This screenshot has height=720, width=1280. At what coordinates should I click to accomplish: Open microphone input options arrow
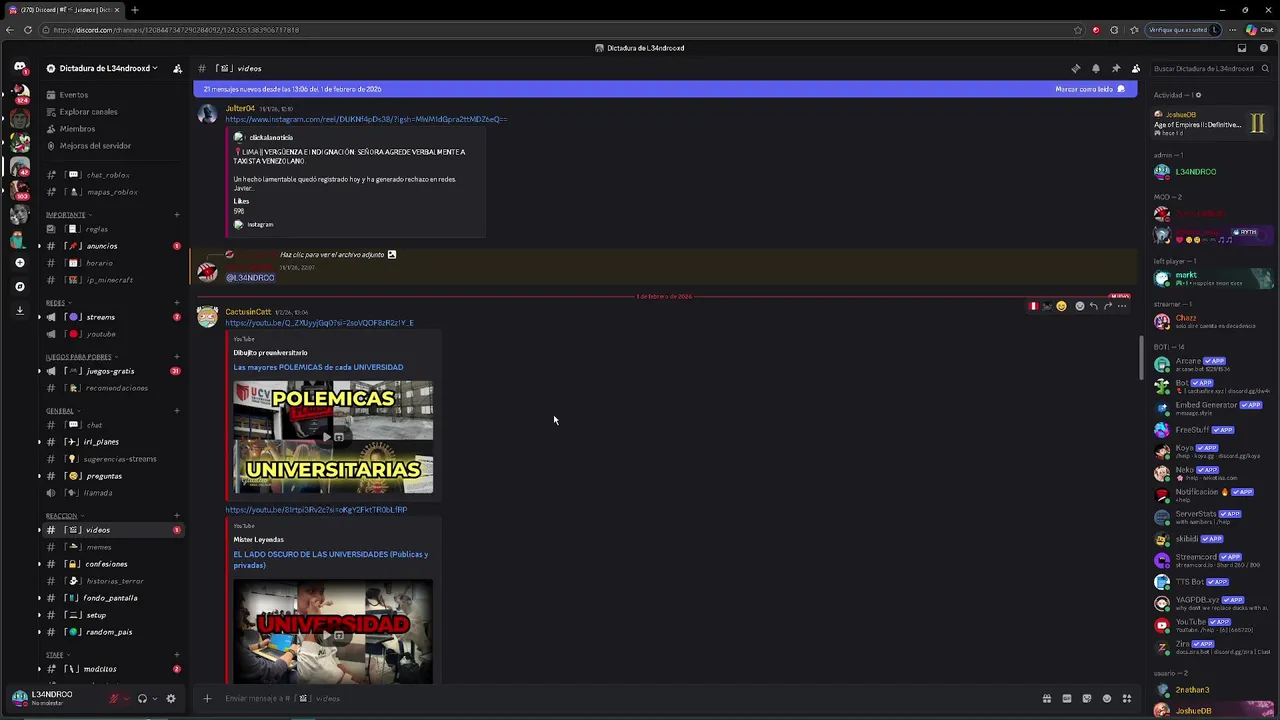tap(126, 699)
